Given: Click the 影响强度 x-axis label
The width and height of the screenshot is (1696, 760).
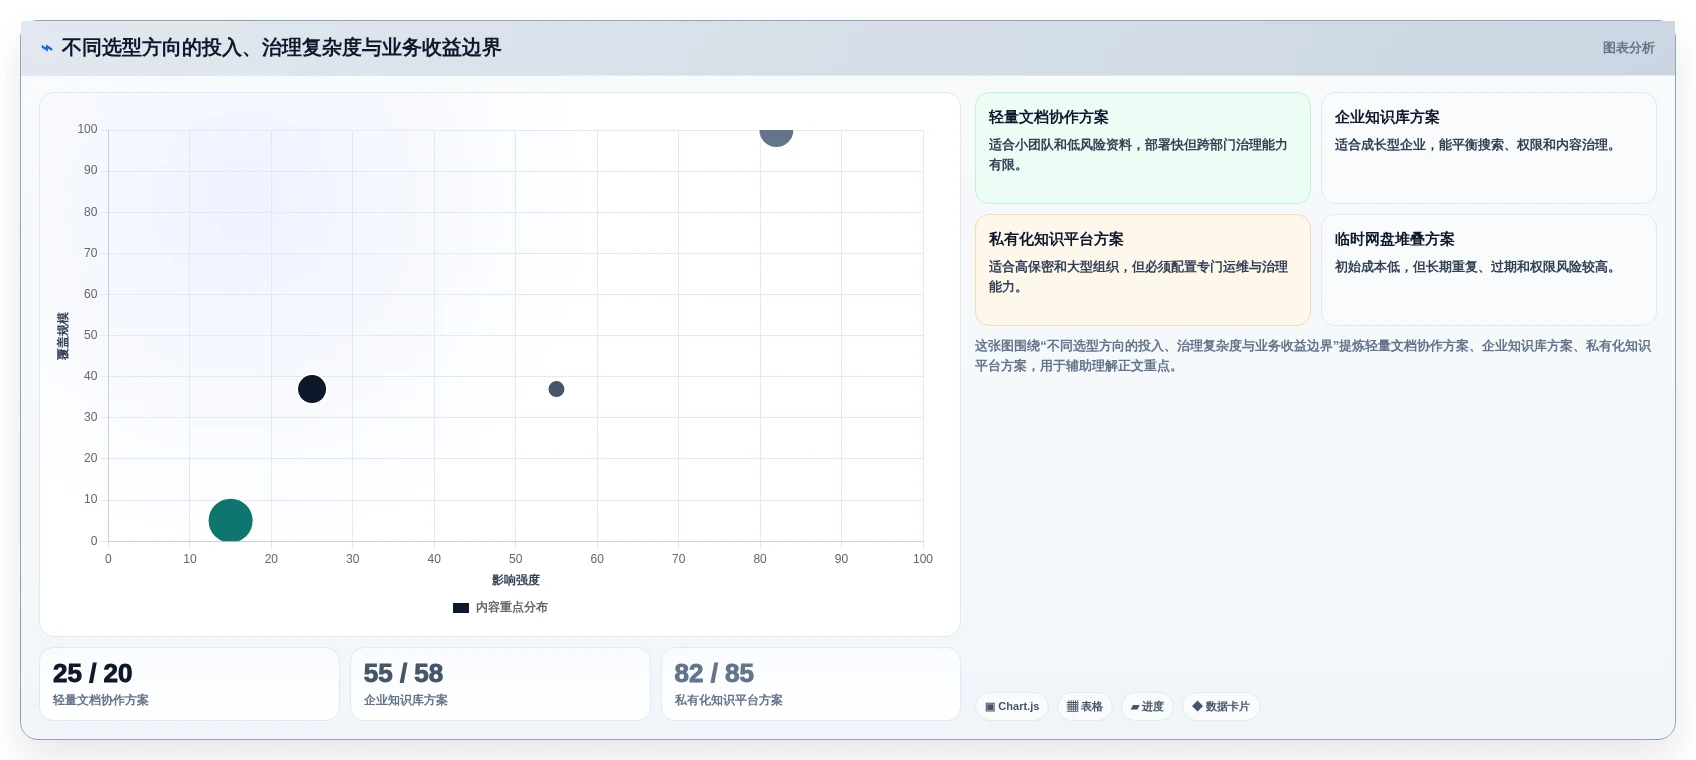Looking at the screenshot, I should 515,580.
